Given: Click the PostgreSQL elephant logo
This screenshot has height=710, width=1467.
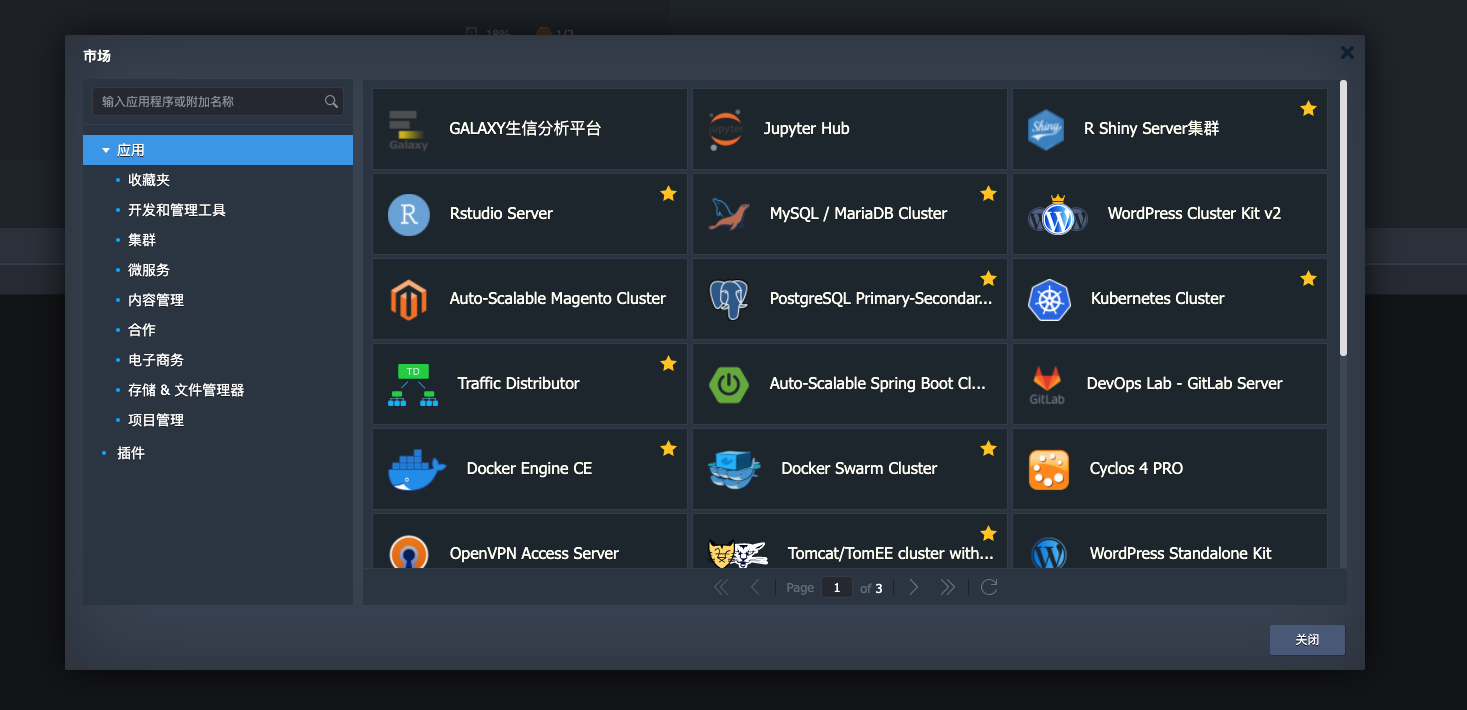Looking at the screenshot, I should (x=729, y=299).
